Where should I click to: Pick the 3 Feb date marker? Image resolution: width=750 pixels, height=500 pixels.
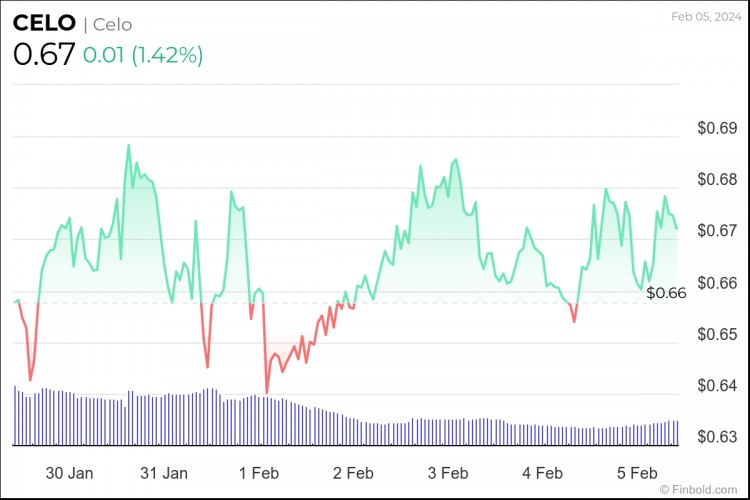click(447, 471)
